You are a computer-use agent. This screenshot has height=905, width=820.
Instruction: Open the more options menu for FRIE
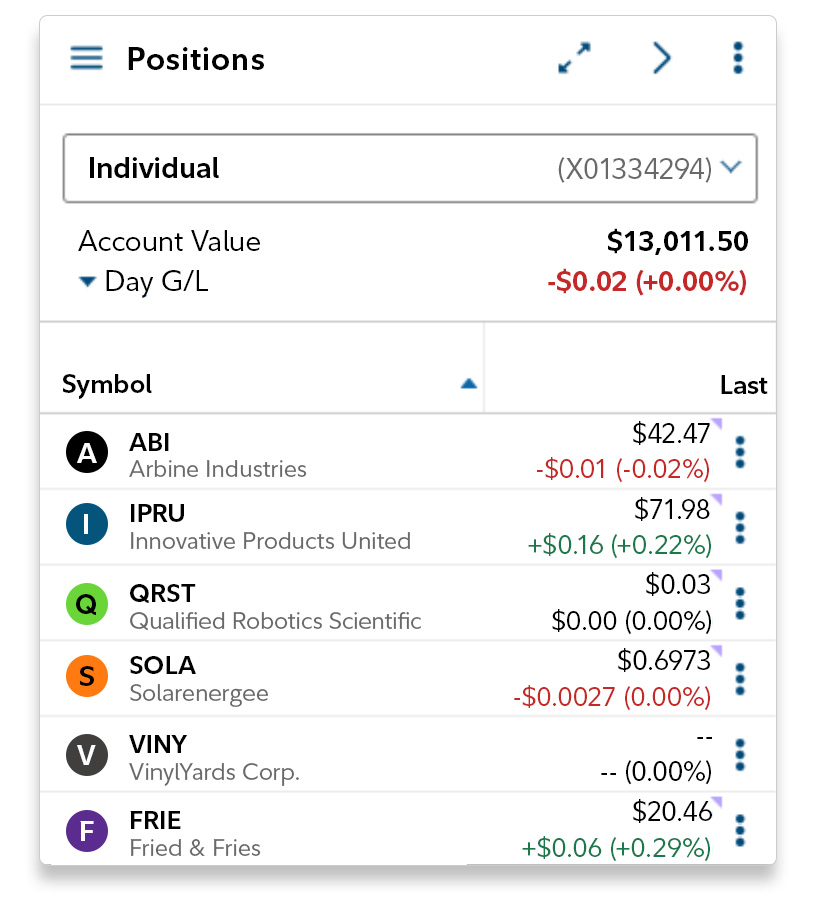[740, 831]
